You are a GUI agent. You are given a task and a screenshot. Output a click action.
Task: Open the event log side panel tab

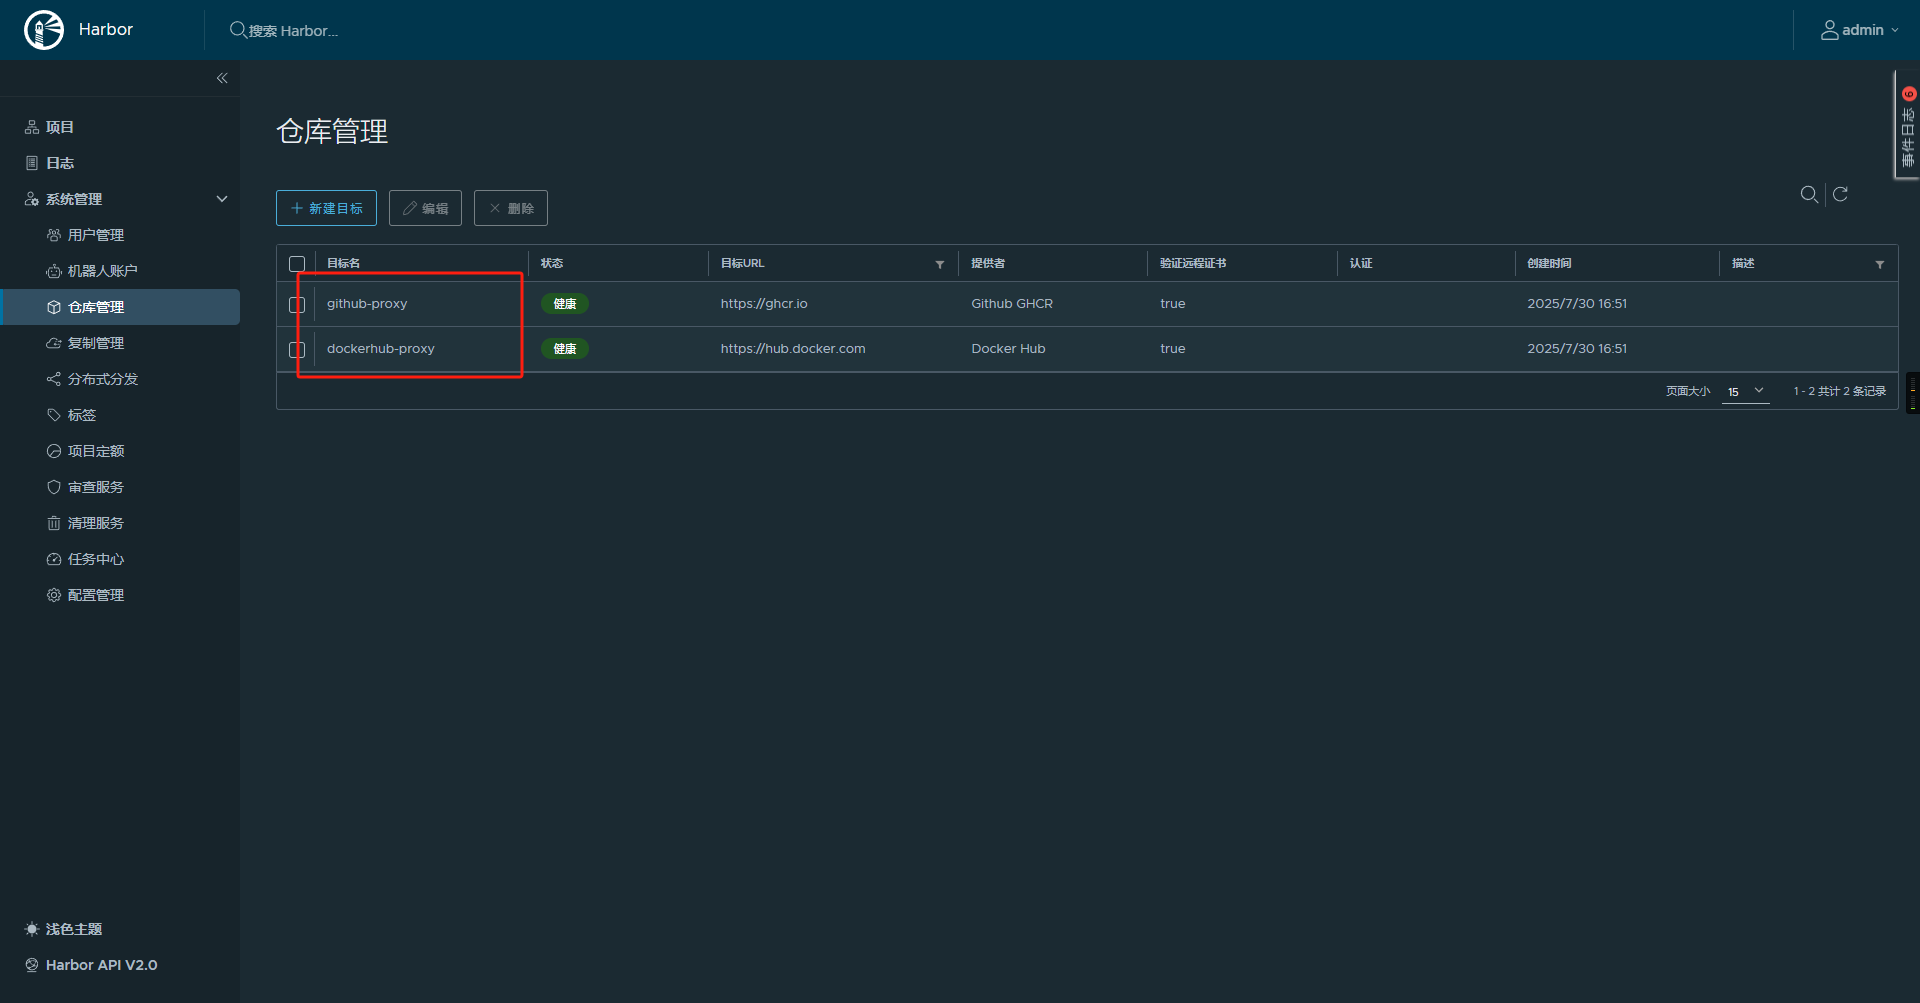point(1907,125)
